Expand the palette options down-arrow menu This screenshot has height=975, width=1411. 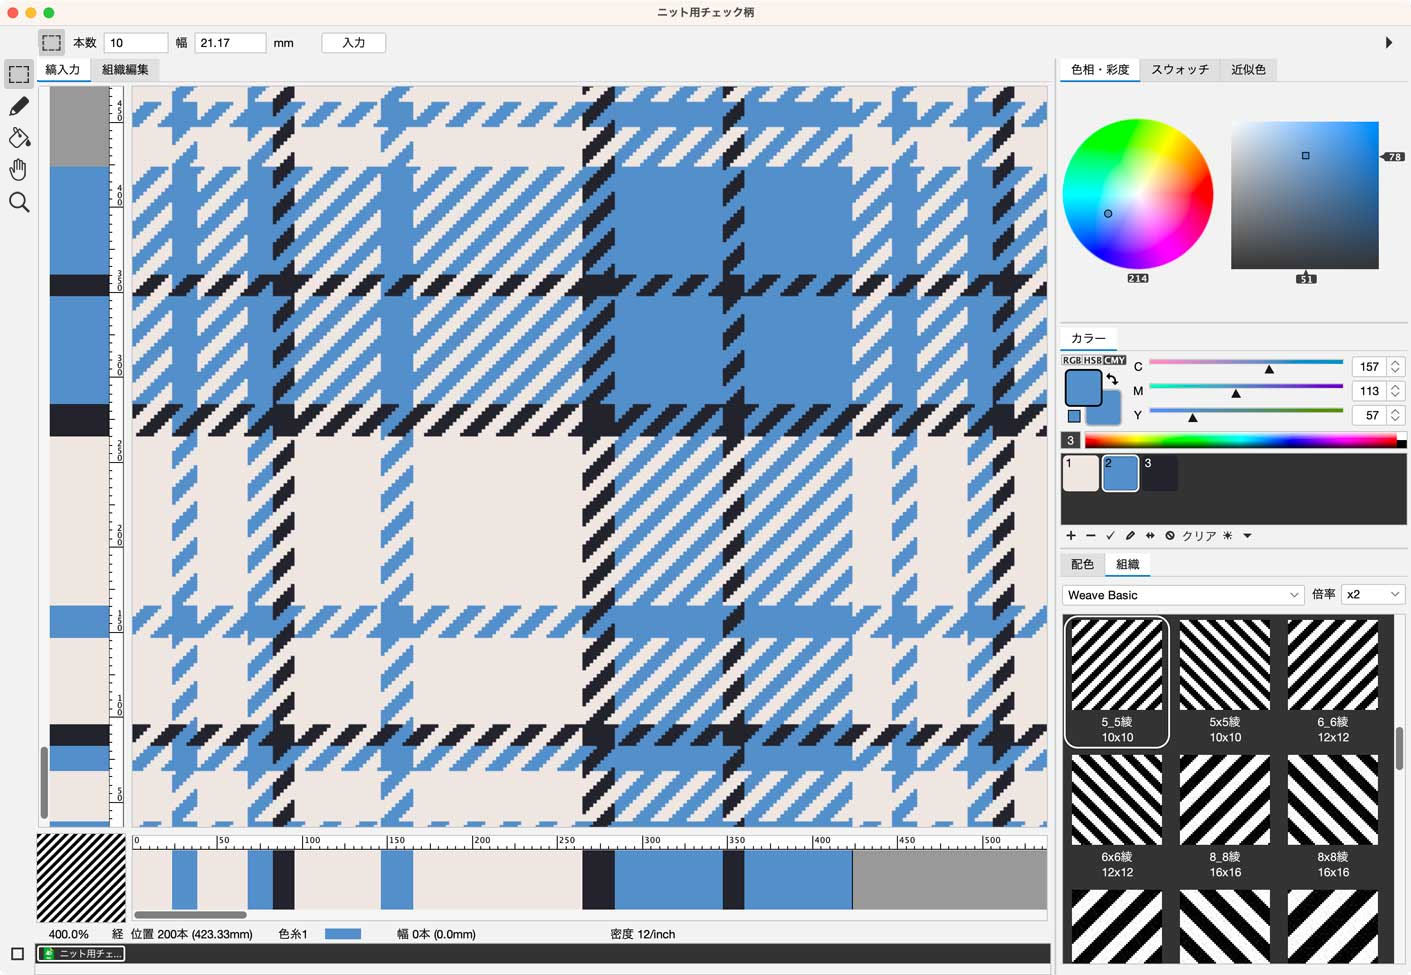[1247, 536]
